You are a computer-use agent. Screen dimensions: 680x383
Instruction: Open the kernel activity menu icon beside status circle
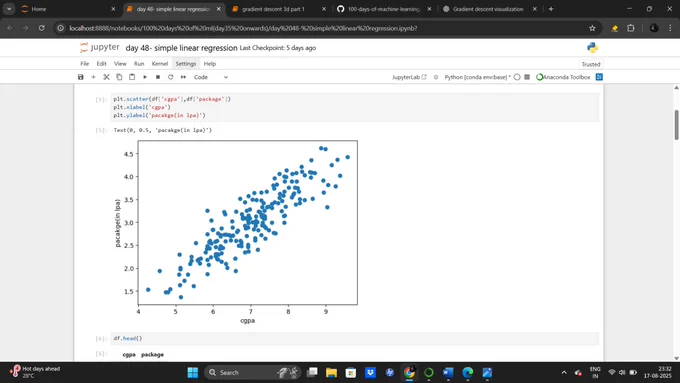click(x=527, y=77)
